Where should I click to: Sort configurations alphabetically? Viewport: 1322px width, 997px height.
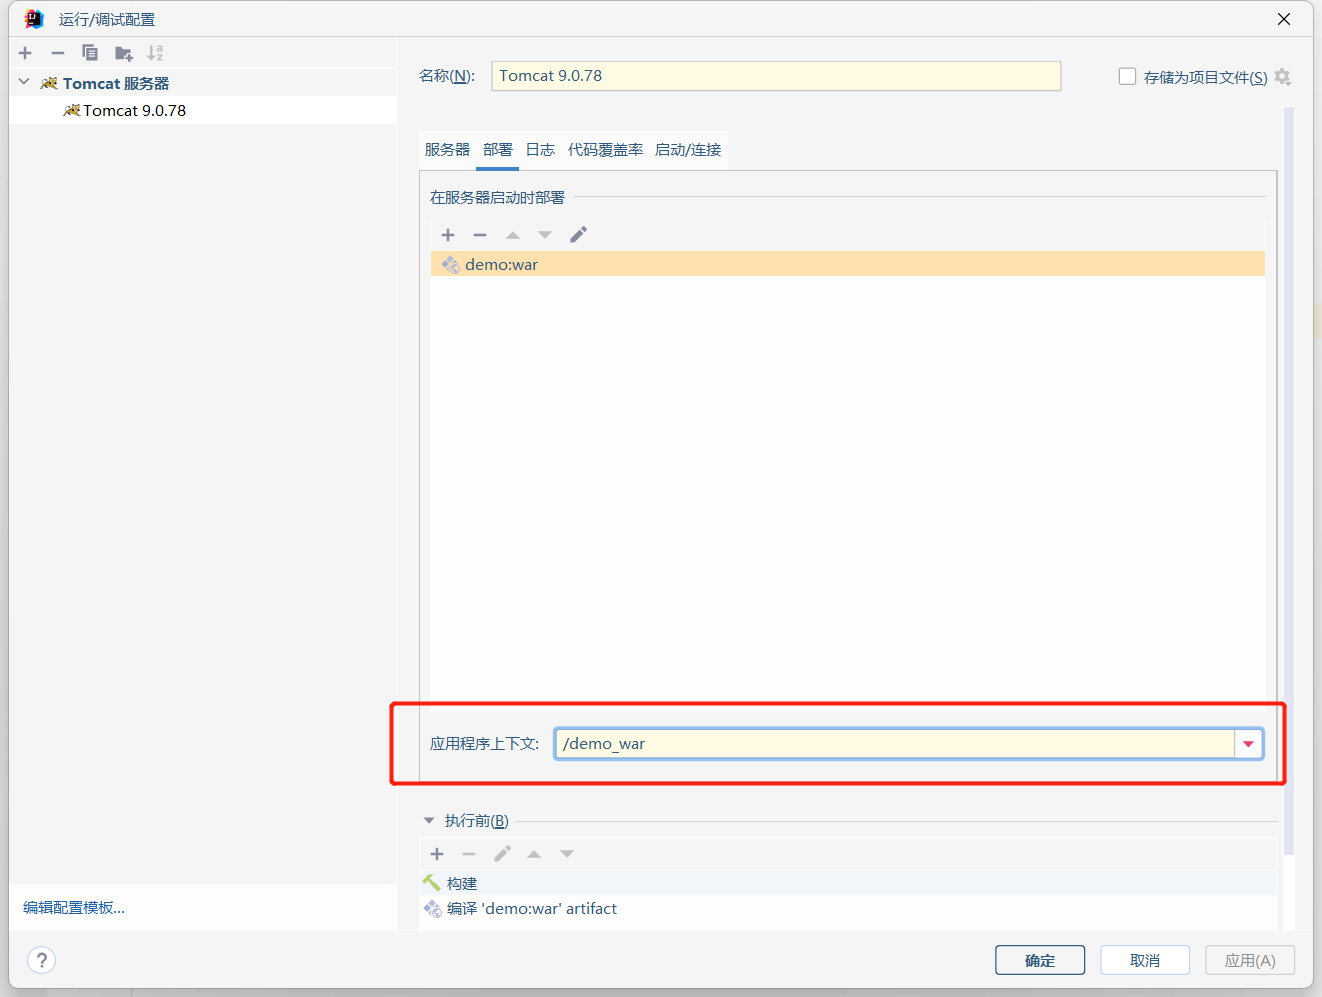pyautogui.click(x=155, y=53)
